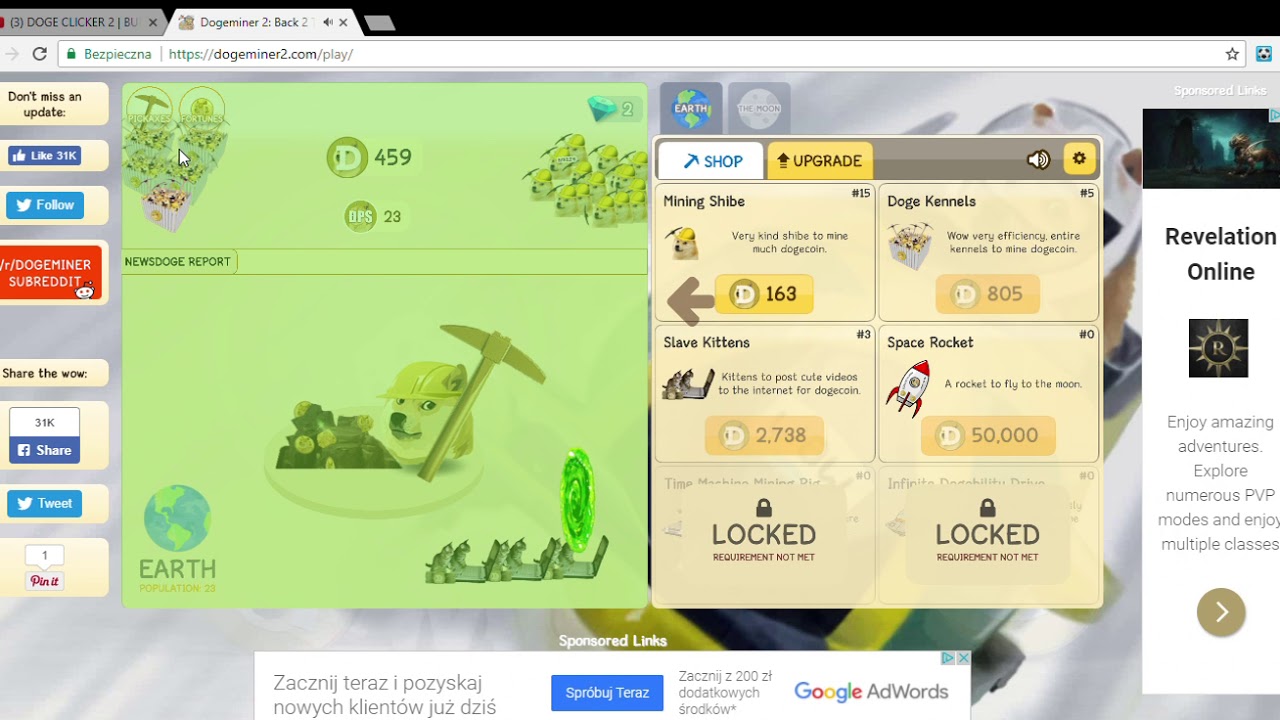This screenshot has height=720, width=1280.
Task: Click the Reddit alien mascot
Action: pos(85,290)
